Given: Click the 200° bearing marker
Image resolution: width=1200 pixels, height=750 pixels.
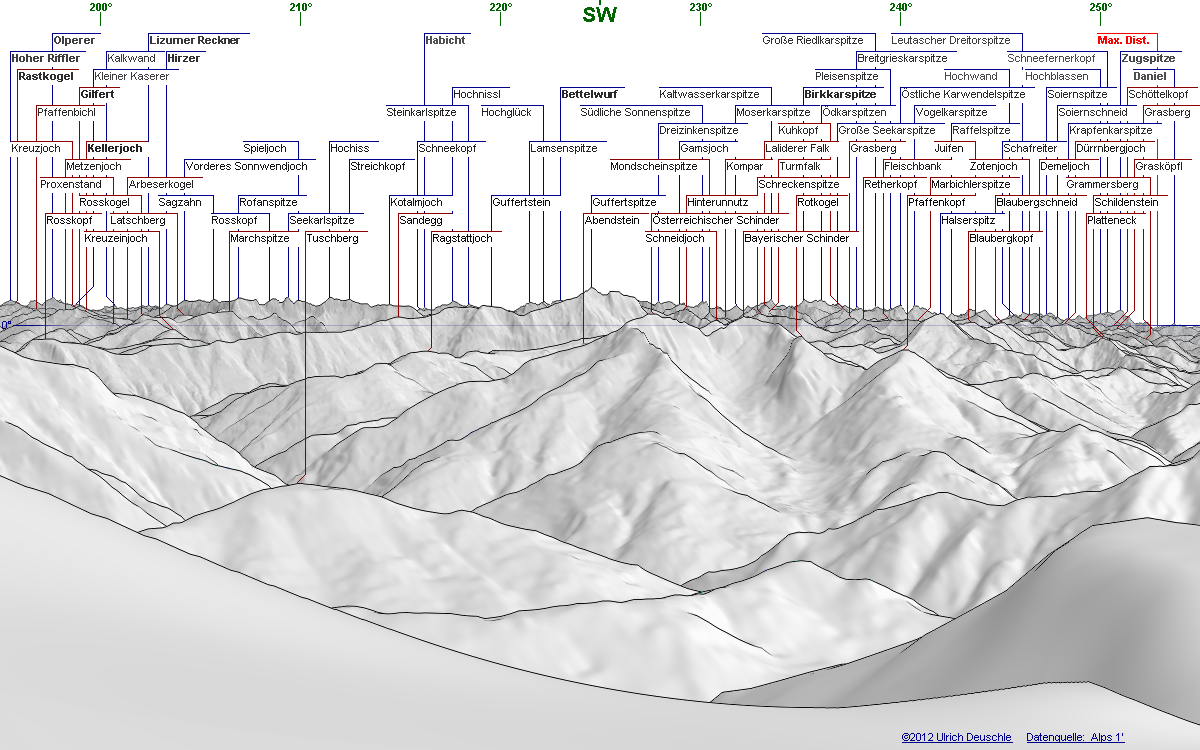Looking at the screenshot, I should 100,8.
